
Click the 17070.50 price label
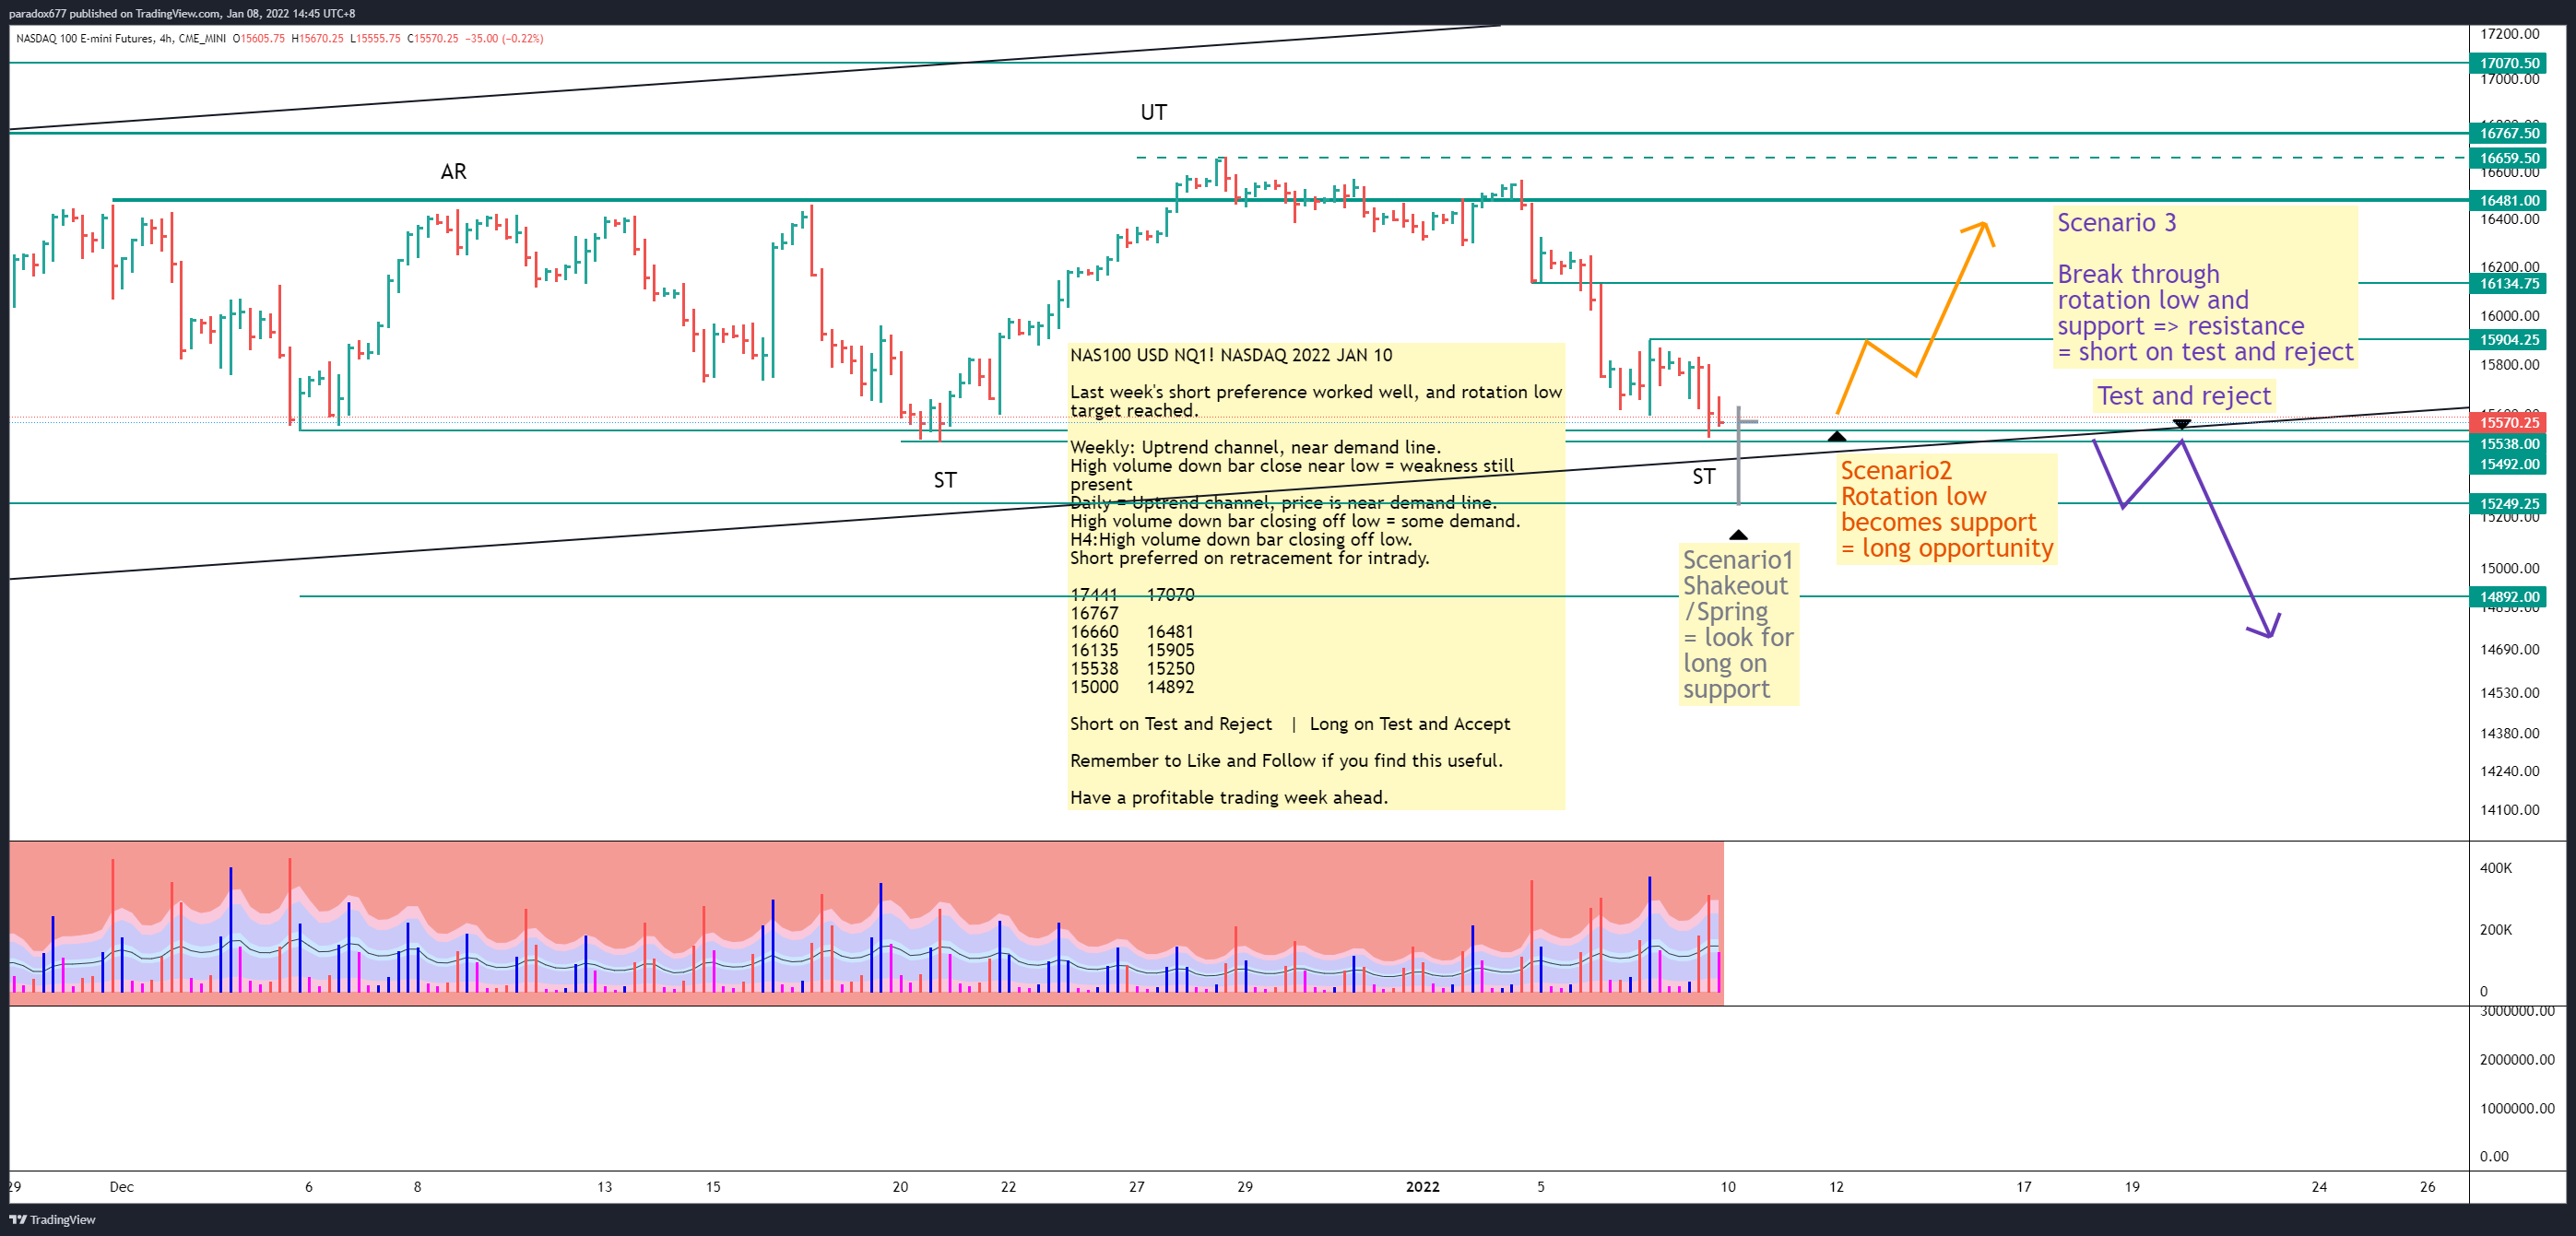click(2510, 63)
